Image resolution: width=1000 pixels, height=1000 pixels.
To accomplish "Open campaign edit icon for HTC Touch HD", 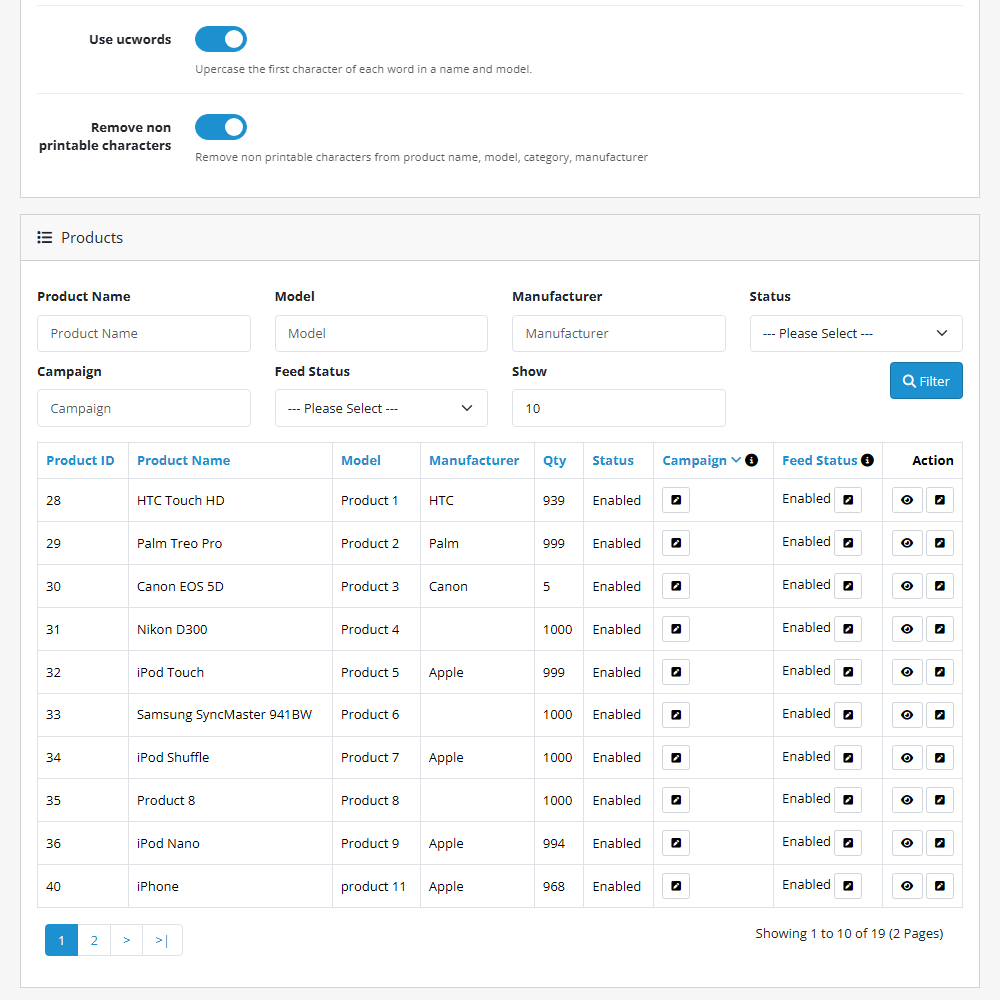I will click(x=675, y=499).
